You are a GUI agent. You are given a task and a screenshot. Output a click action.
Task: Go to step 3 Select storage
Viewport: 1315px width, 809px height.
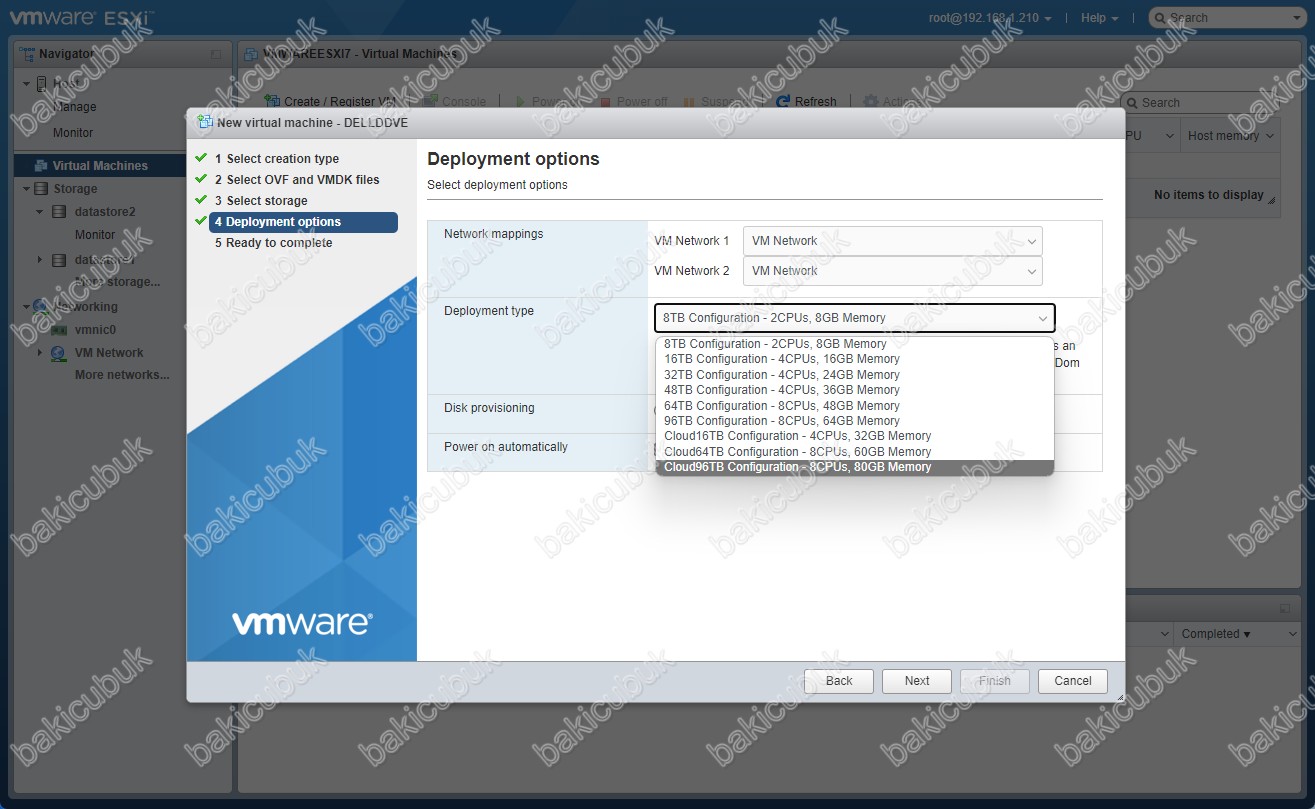pos(261,201)
